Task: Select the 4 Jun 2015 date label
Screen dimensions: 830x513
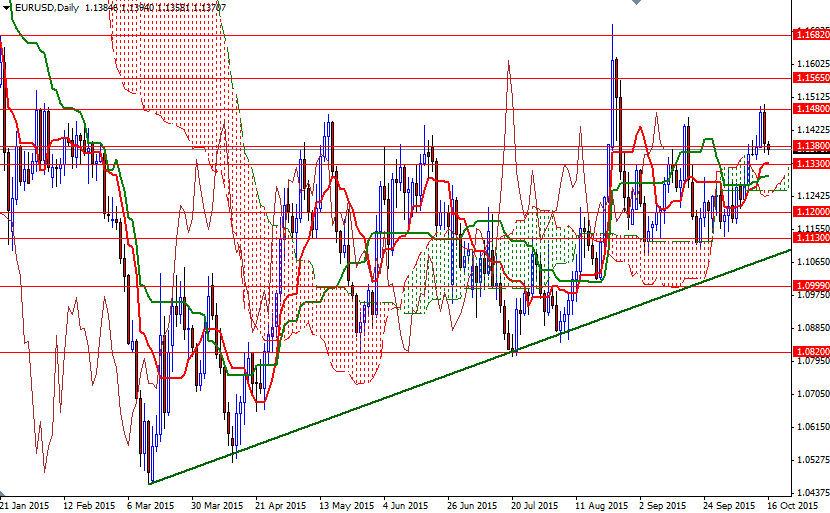Action: point(405,506)
